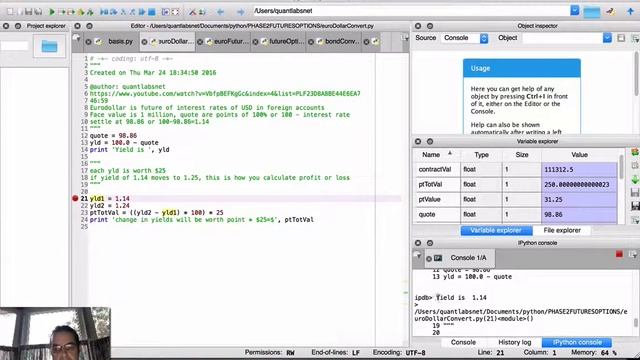
Task: Select the quote value cell 98.86
Action: pyautogui.click(x=580, y=215)
